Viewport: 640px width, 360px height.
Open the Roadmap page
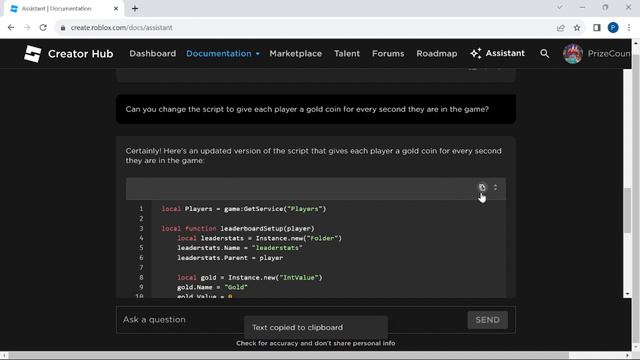point(437,53)
